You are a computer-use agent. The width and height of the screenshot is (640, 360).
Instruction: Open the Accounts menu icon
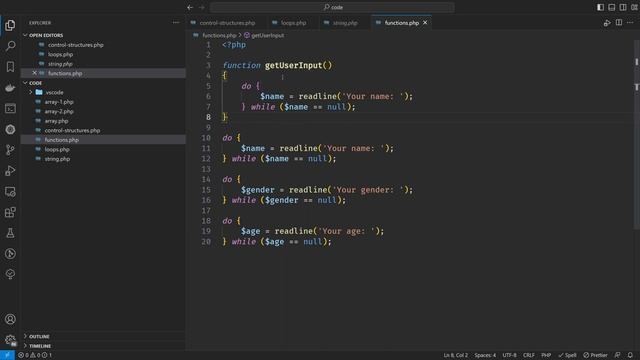[10, 319]
